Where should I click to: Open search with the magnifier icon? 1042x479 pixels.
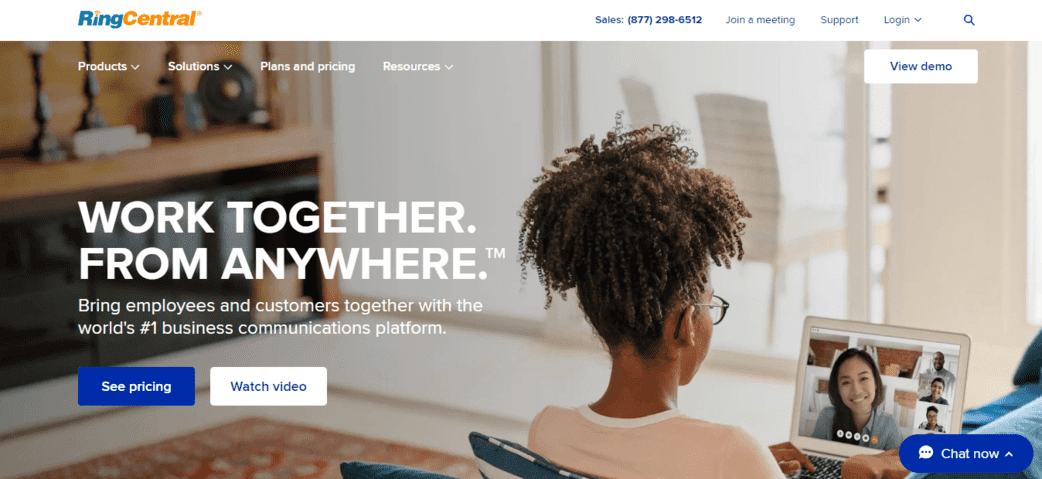click(969, 20)
